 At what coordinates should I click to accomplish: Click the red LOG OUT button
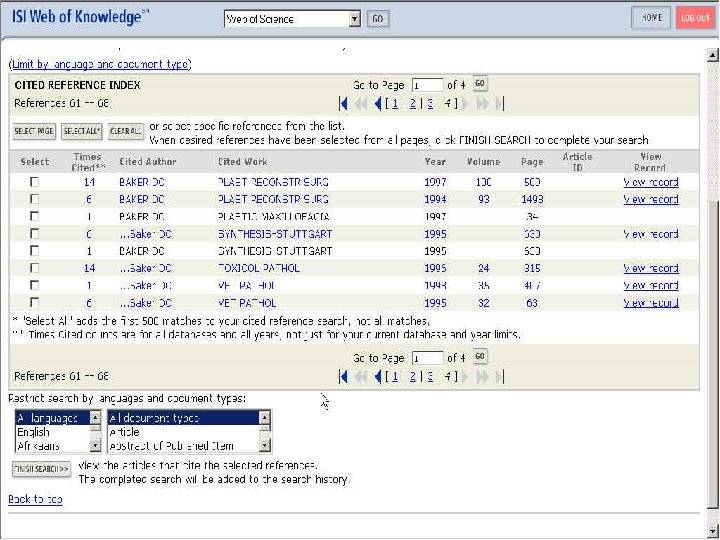[x=695, y=18]
